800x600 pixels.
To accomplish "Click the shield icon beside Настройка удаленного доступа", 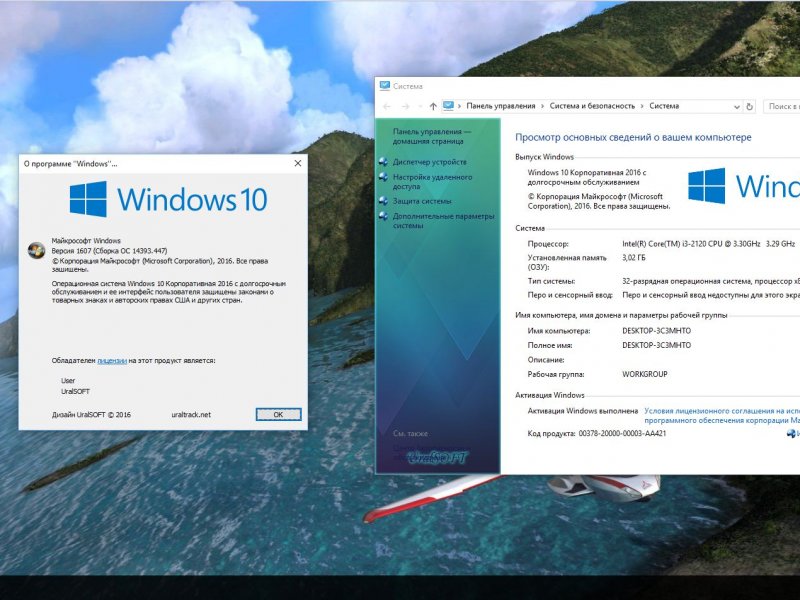I will click(383, 178).
